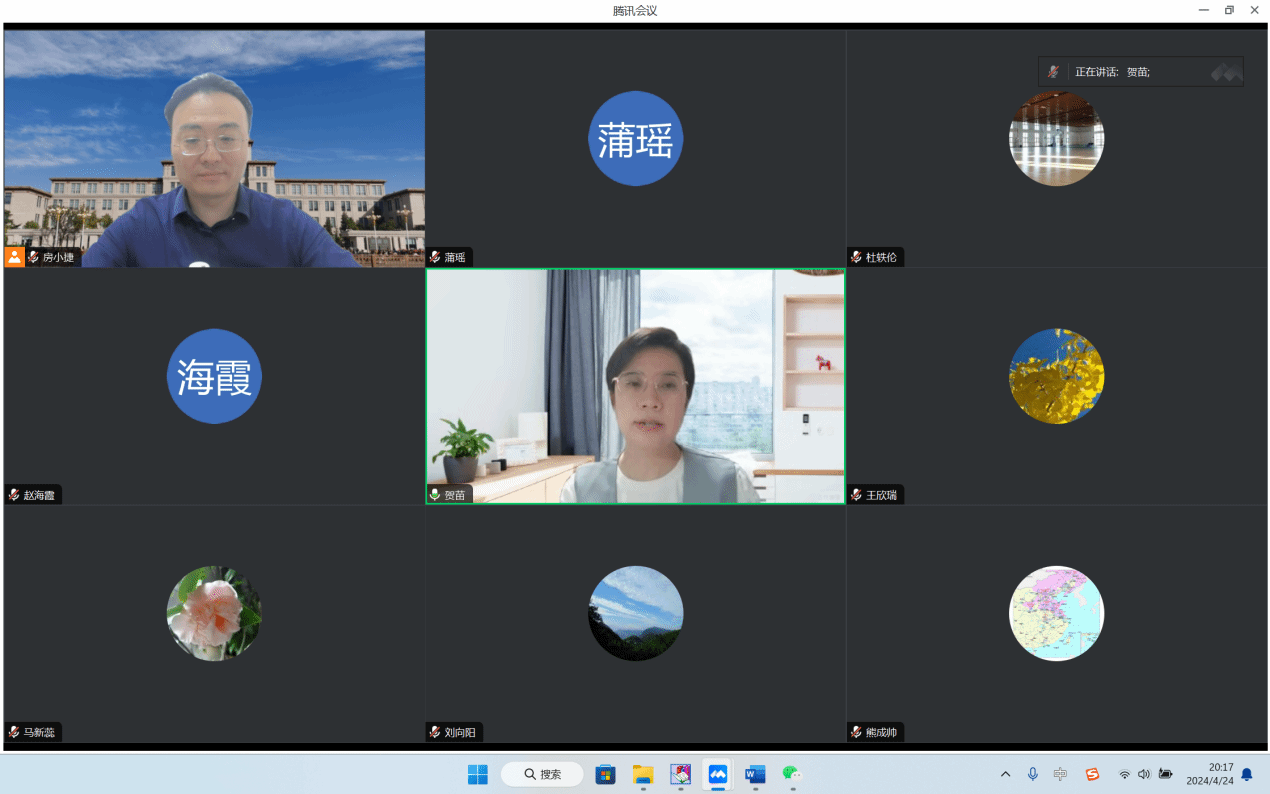Select 贺苗's active speaker video tile
The image size is (1270, 794).
[635, 386]
